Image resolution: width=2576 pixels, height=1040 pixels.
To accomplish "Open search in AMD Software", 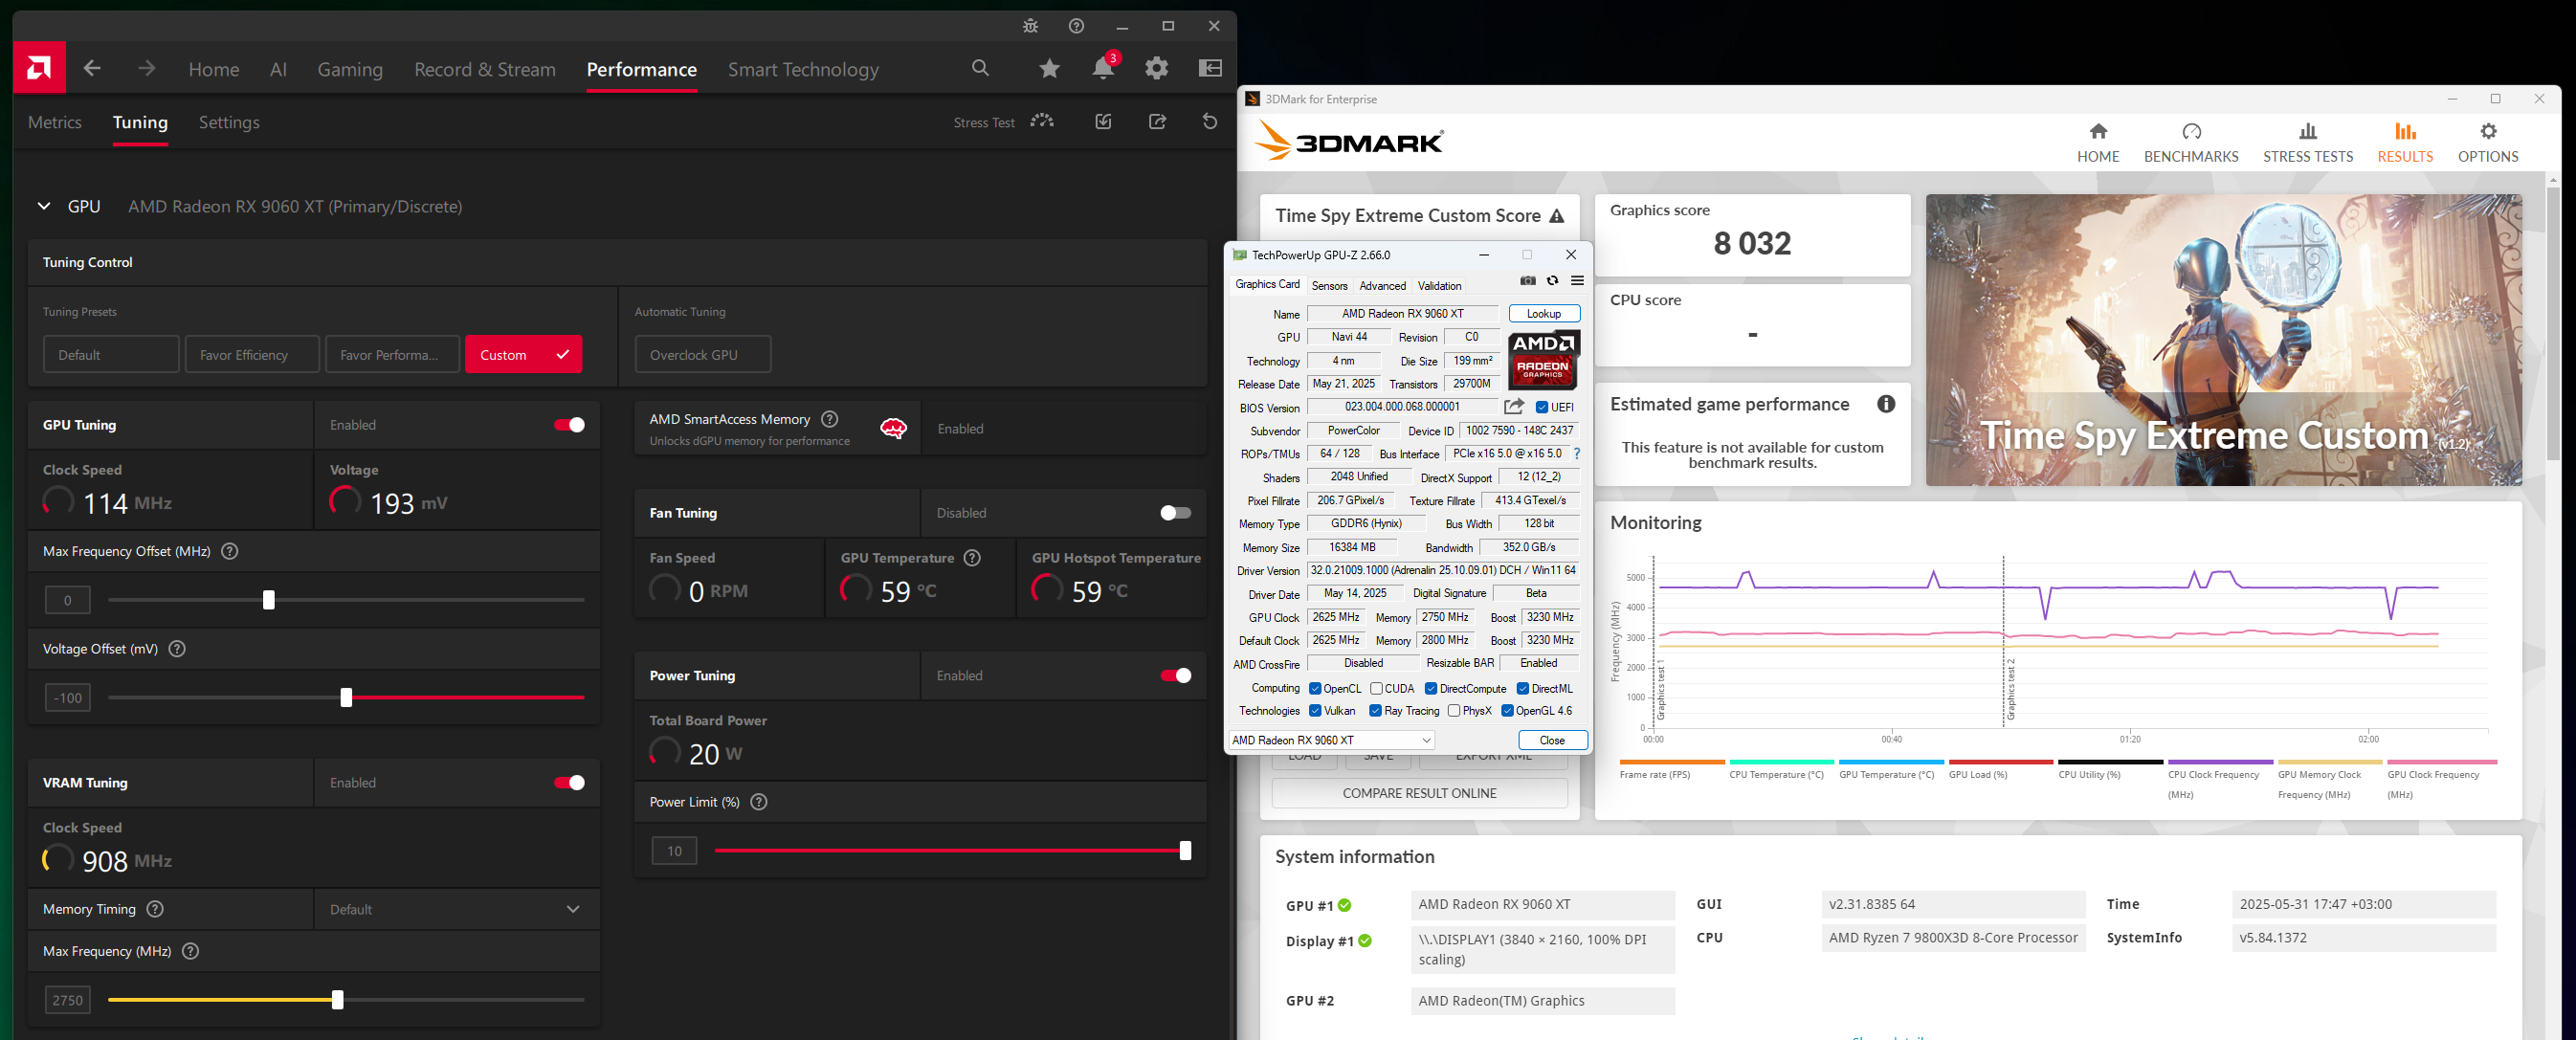I will click(980, 68).
